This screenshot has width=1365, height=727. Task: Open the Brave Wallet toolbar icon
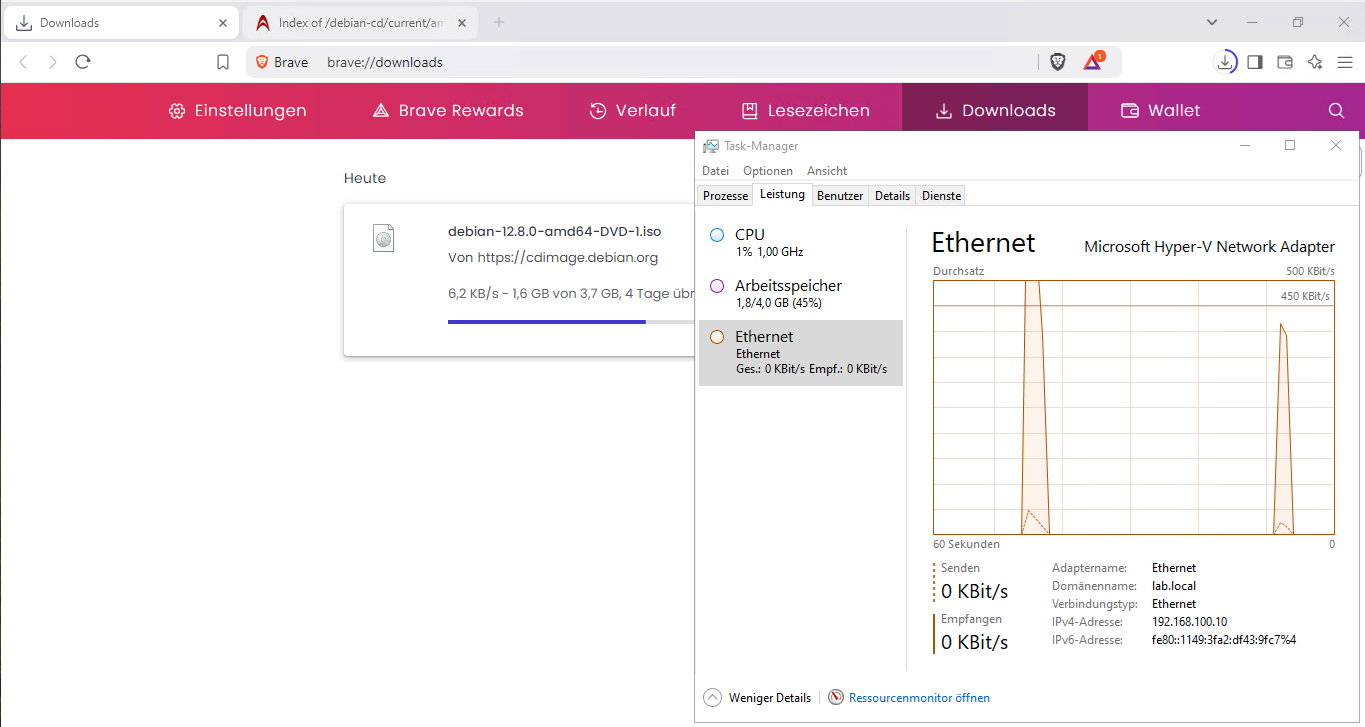click(x=1285, y=62)
